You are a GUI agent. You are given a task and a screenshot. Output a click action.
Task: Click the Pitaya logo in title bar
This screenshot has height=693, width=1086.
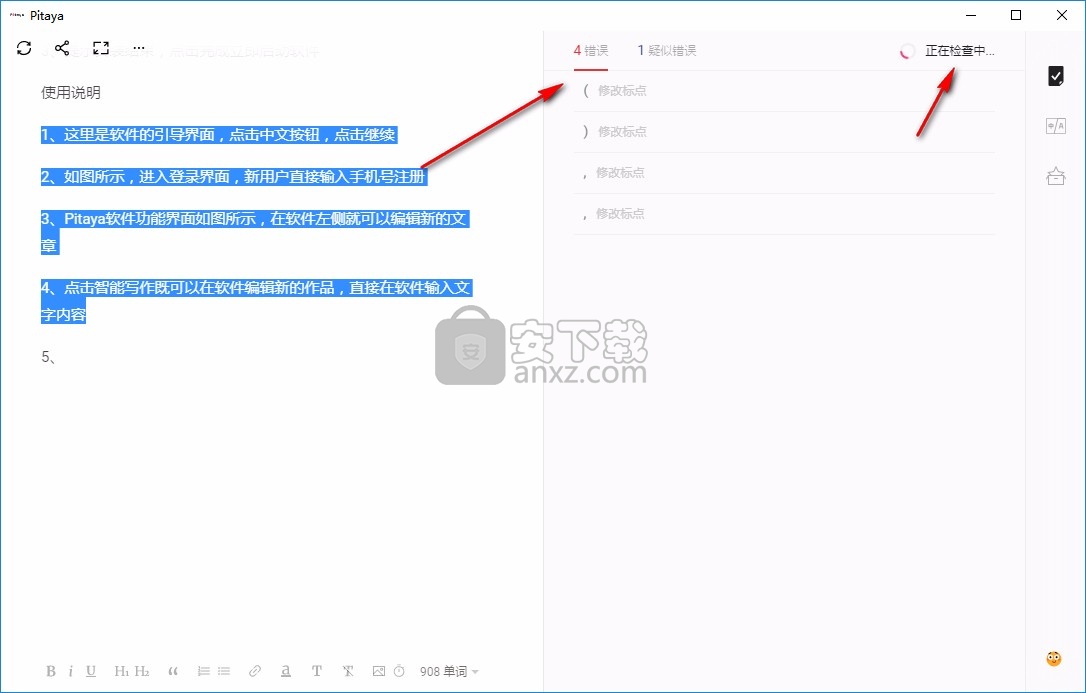coord(17,15)
